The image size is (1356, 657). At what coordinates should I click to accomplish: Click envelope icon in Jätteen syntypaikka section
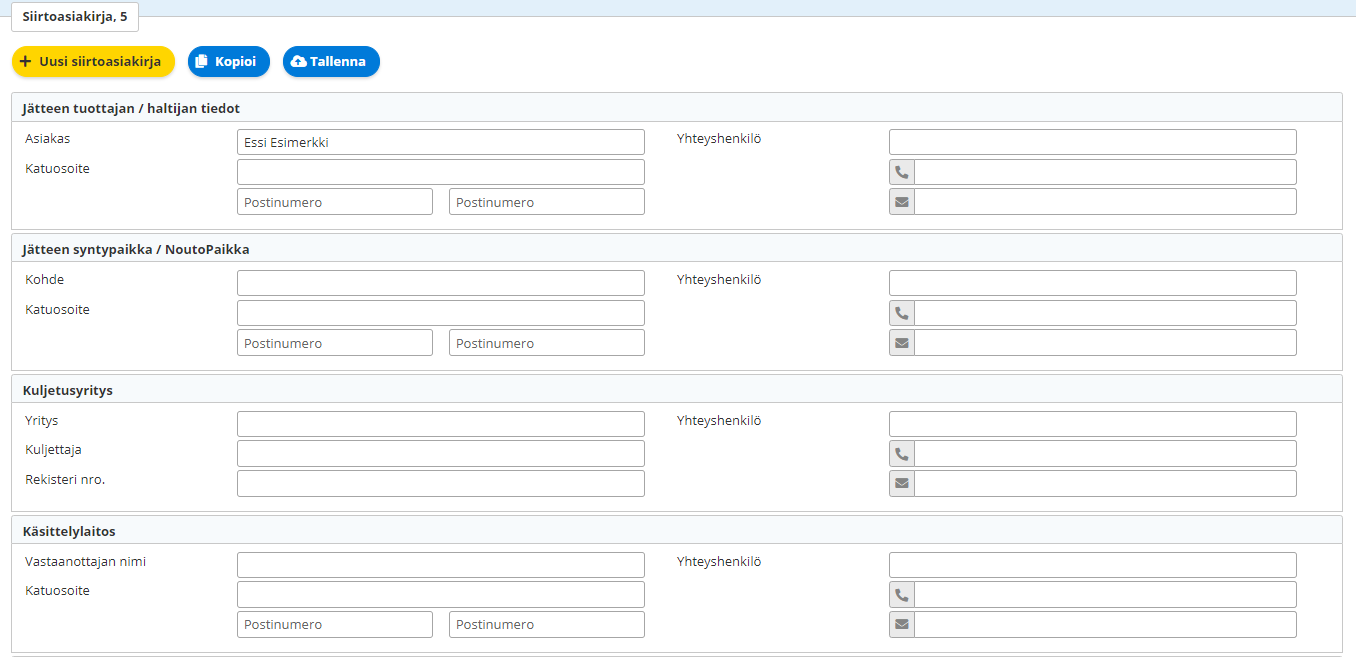902,343
